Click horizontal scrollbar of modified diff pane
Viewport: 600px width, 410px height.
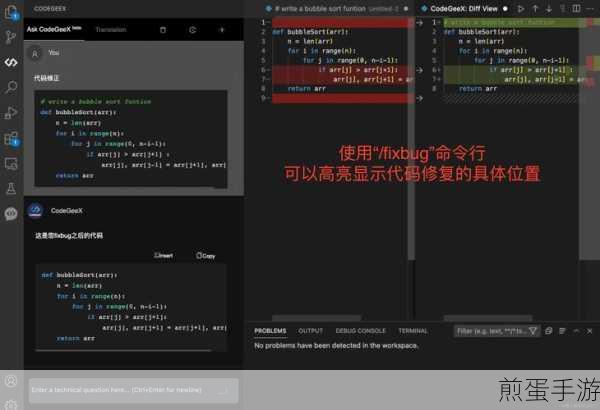pos(488,318)
